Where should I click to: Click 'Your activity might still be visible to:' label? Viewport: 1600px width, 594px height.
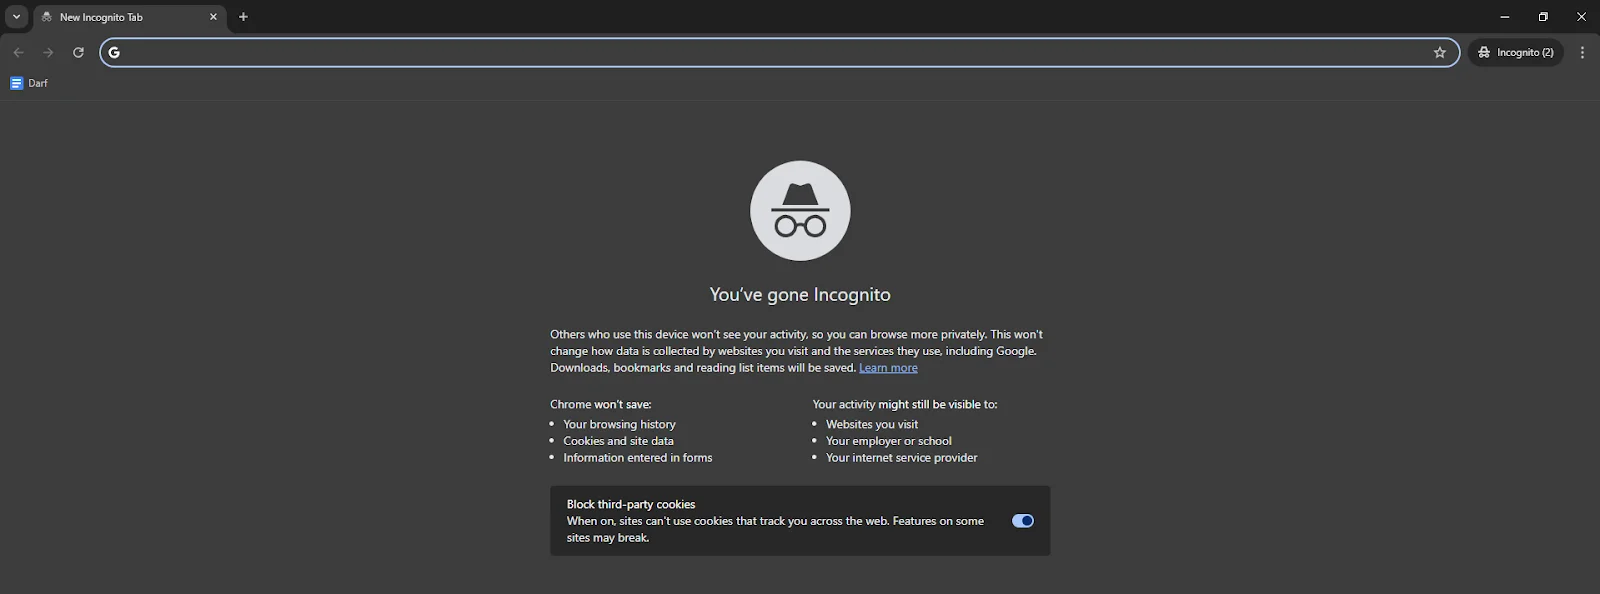pos(905,404)
